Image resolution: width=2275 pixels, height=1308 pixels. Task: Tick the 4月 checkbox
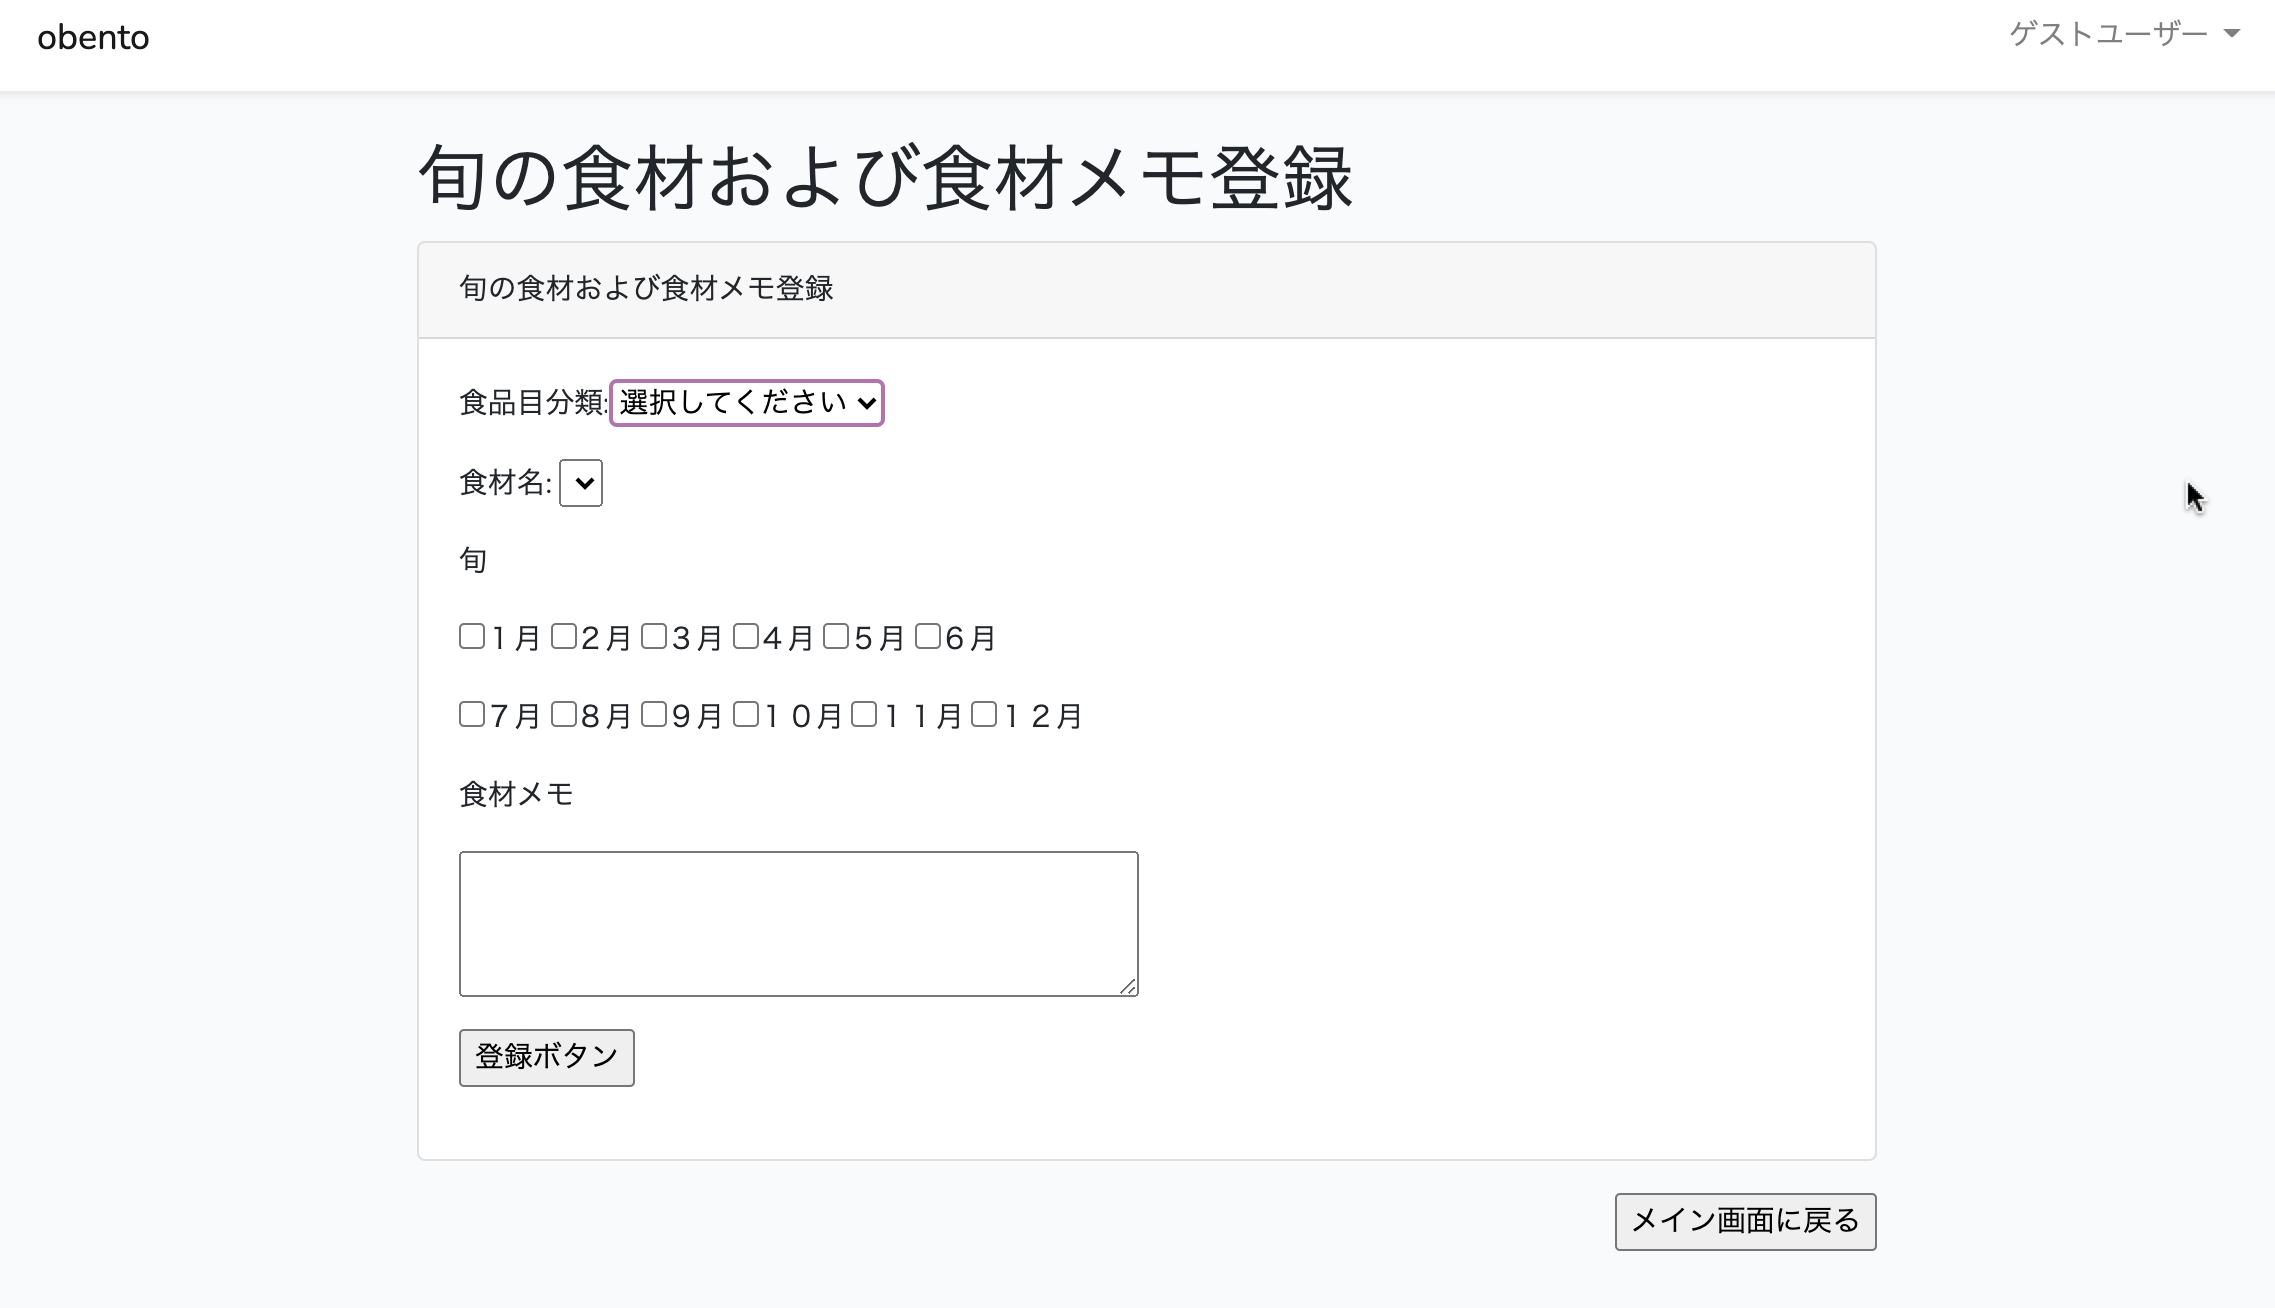[746, 636]
